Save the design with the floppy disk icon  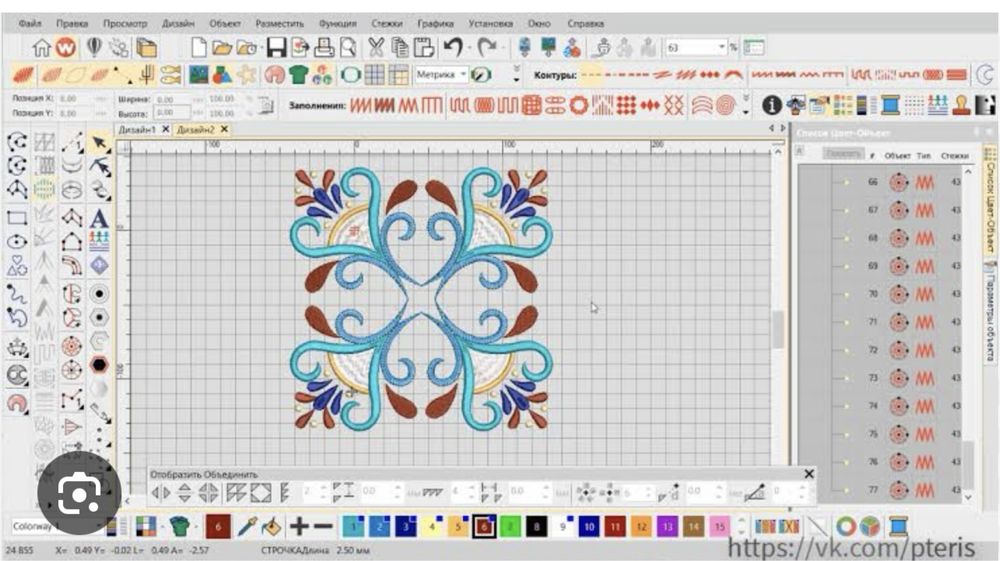pos(276,47)
